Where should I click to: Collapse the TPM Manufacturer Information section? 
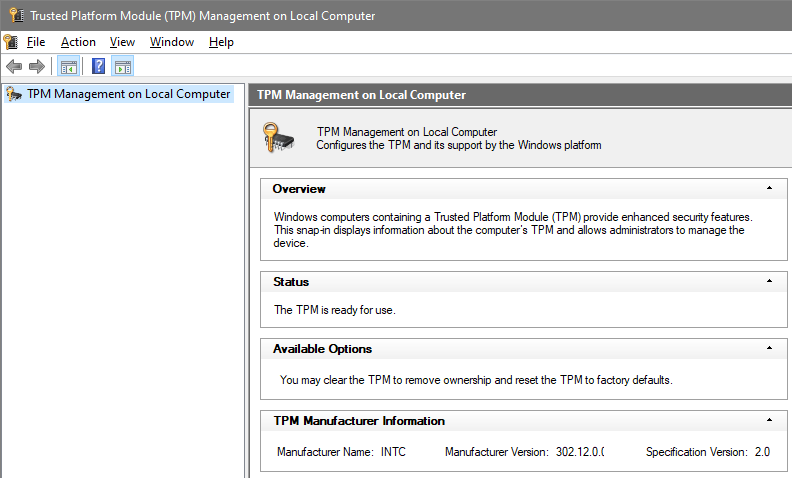point(769,420)
